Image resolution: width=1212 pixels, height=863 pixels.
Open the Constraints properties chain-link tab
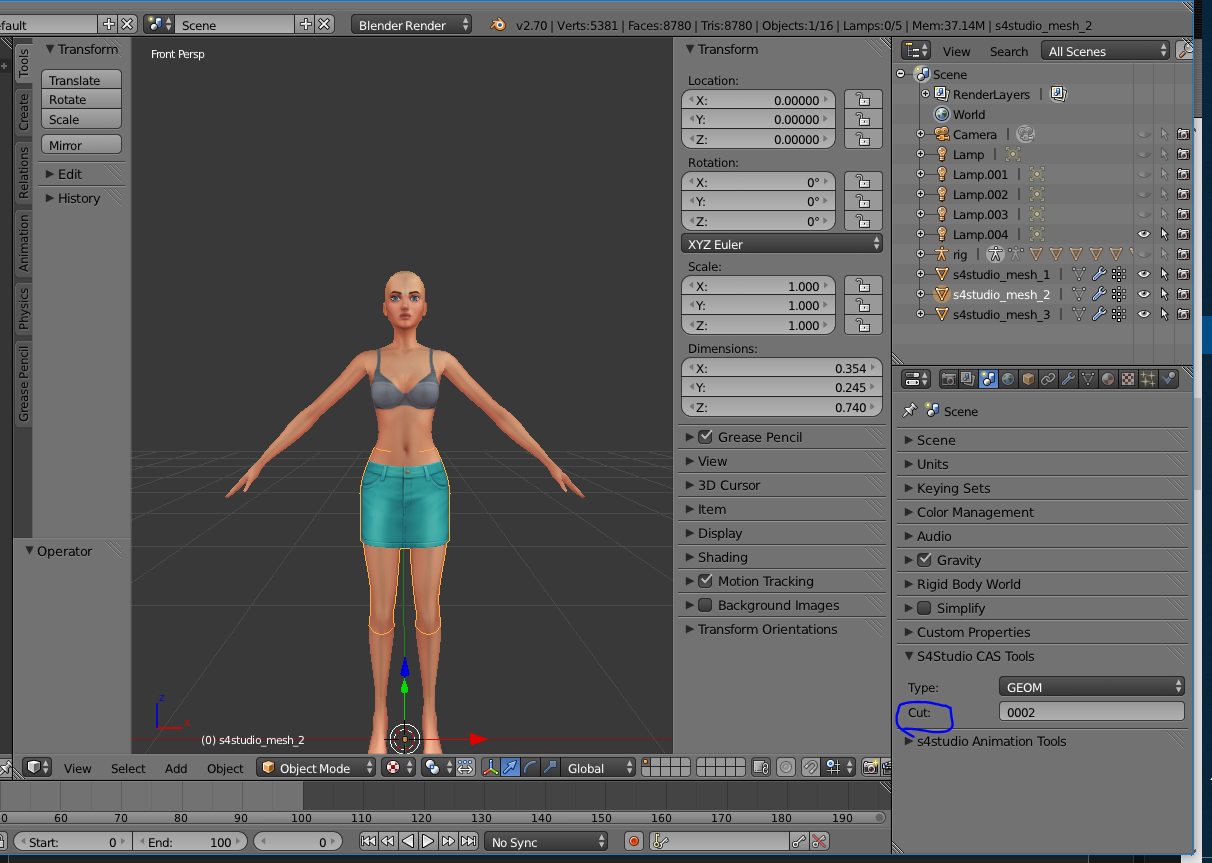click(x=1048, y=379)
